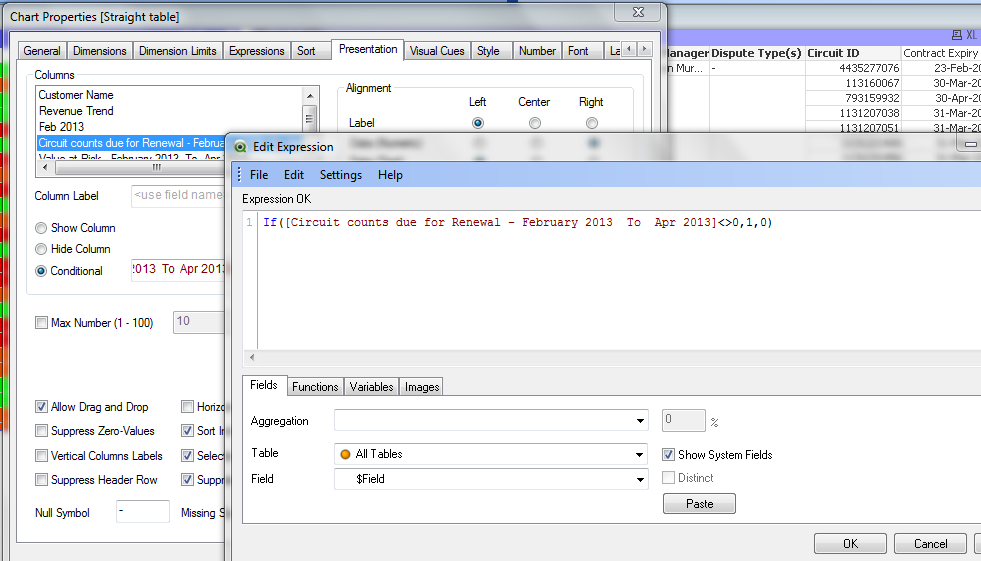The height and width of the screenshot is (561, 981).
Task: Select the Fields tab in Edit Expression
Action: point(263,385)
